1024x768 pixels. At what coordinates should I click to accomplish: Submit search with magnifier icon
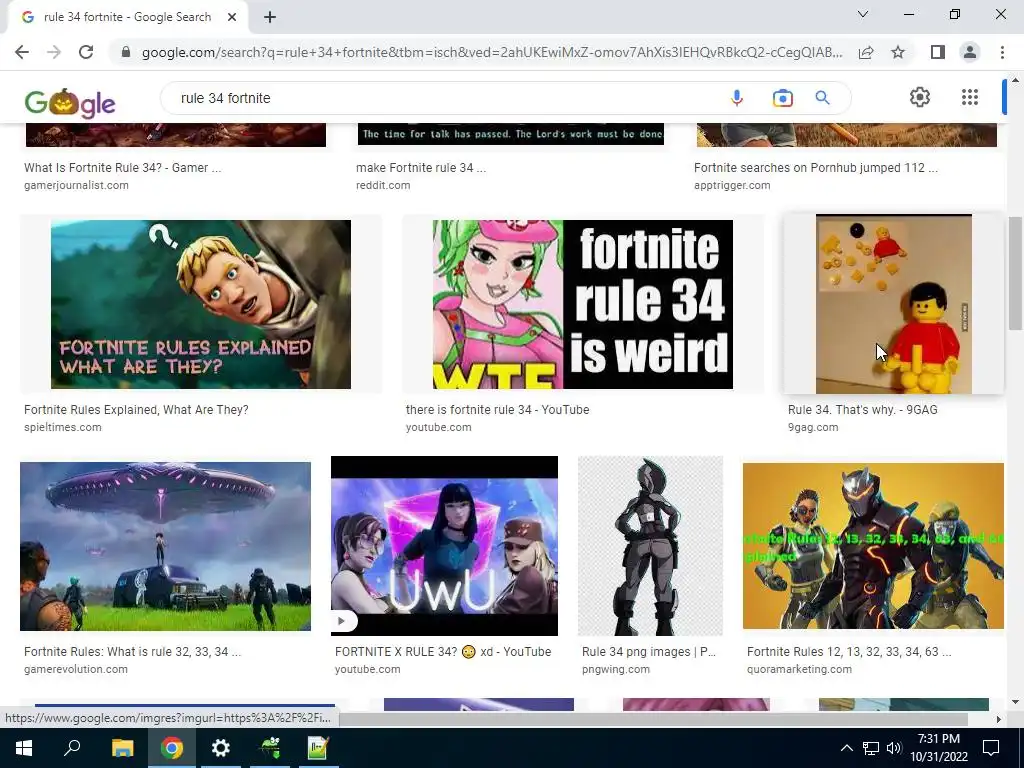822,98
